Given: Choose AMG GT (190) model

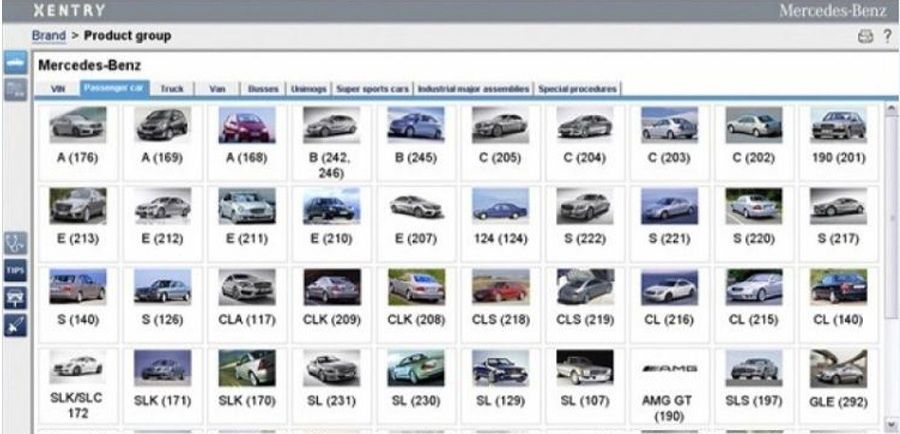Looking at the screenshot, I should point(669,386).
